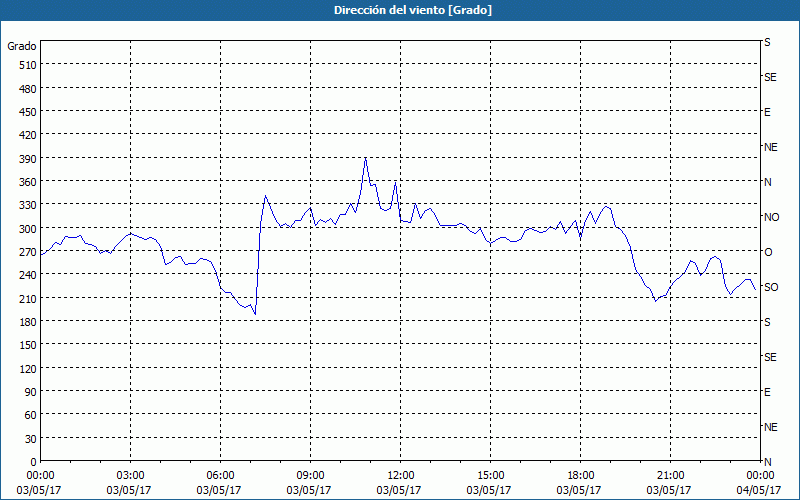The image size is (800, 500).
Task: Click the 30 value on the left axis
Action: pyautogui.click(x=31, y=439)
